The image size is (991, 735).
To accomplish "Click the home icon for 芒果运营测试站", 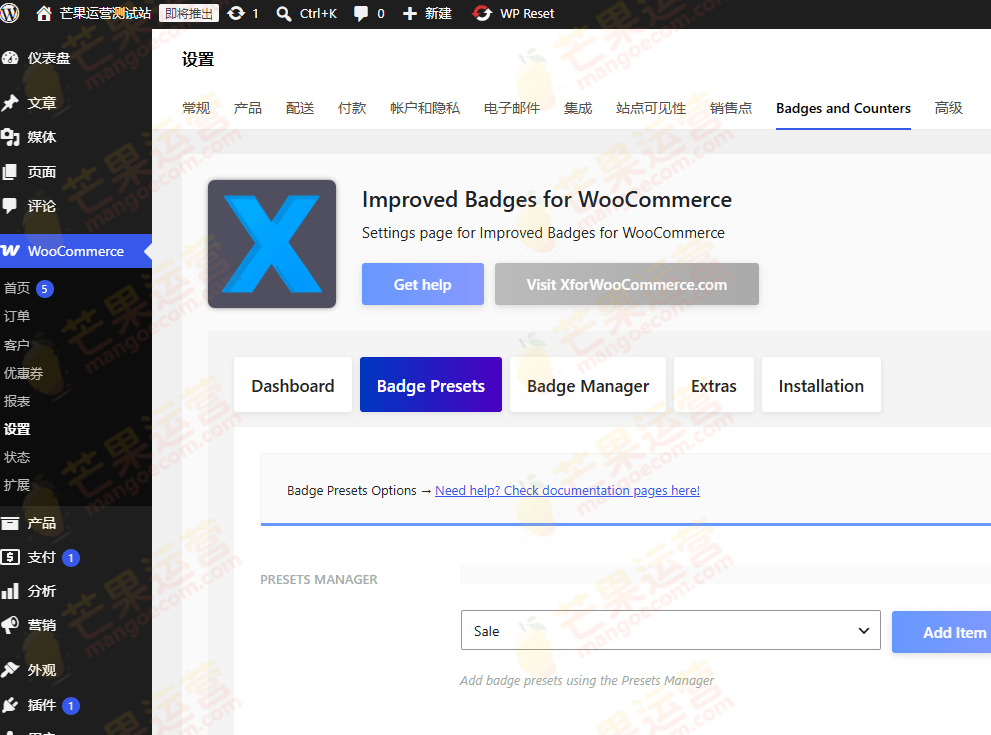I will [44, 13].
